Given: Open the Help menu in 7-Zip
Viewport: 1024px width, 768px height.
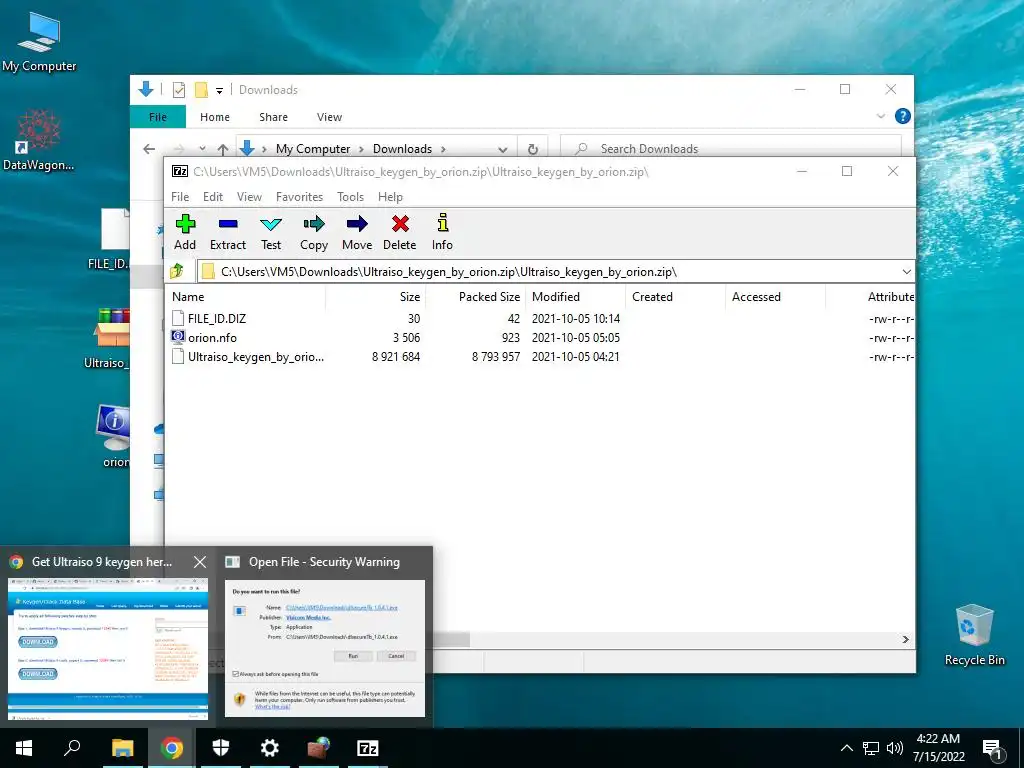Looking at the screenshot, I should (x=390, y=197).
